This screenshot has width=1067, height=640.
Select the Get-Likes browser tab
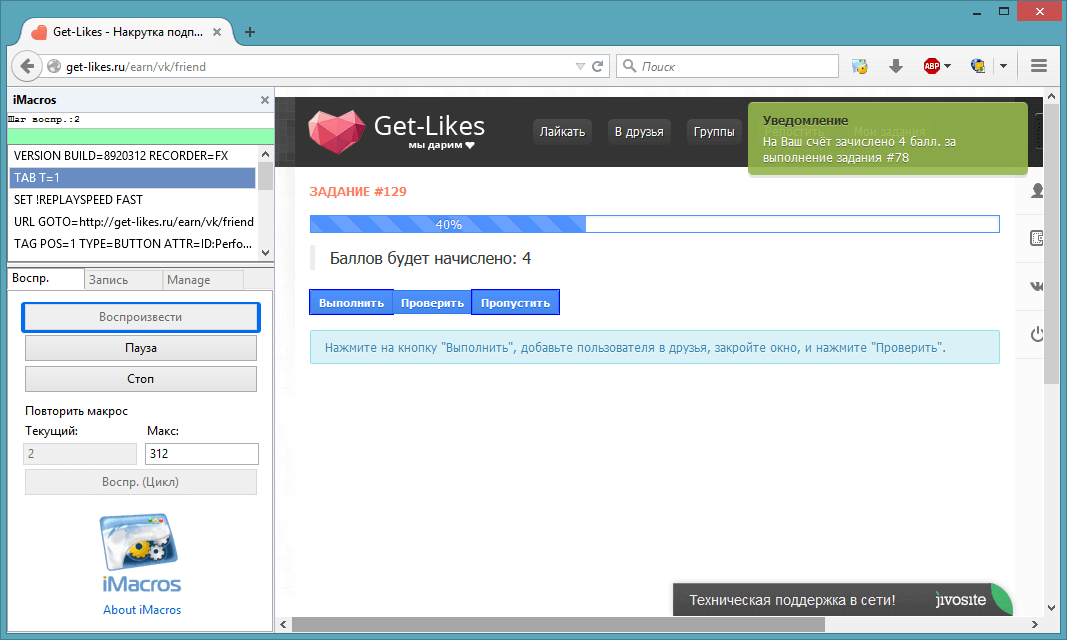tap(127, 32)
